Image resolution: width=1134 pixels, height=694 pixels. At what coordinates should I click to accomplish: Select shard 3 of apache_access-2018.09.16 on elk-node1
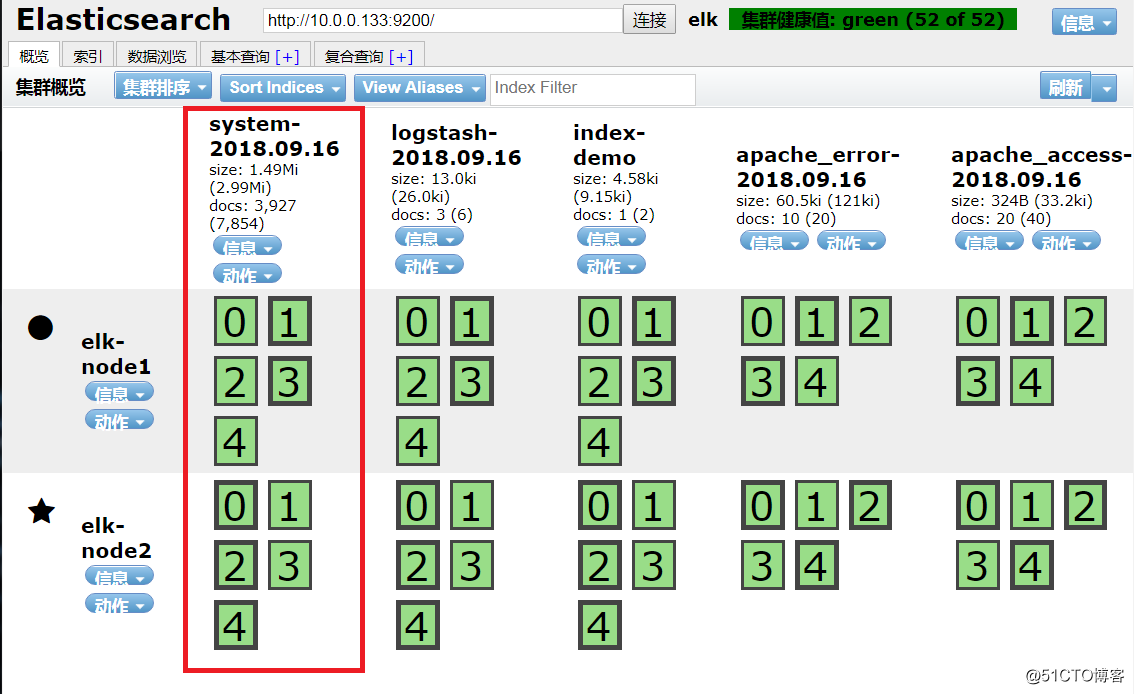978,381
